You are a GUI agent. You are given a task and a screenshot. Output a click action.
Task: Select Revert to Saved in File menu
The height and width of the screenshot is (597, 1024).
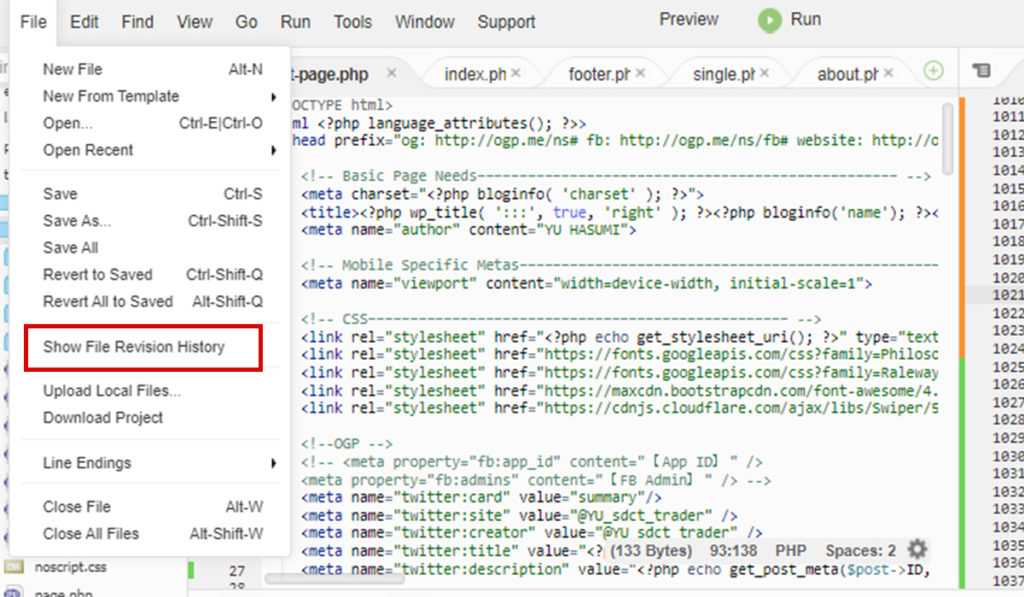pyautogui.click(x=96, y=274)
